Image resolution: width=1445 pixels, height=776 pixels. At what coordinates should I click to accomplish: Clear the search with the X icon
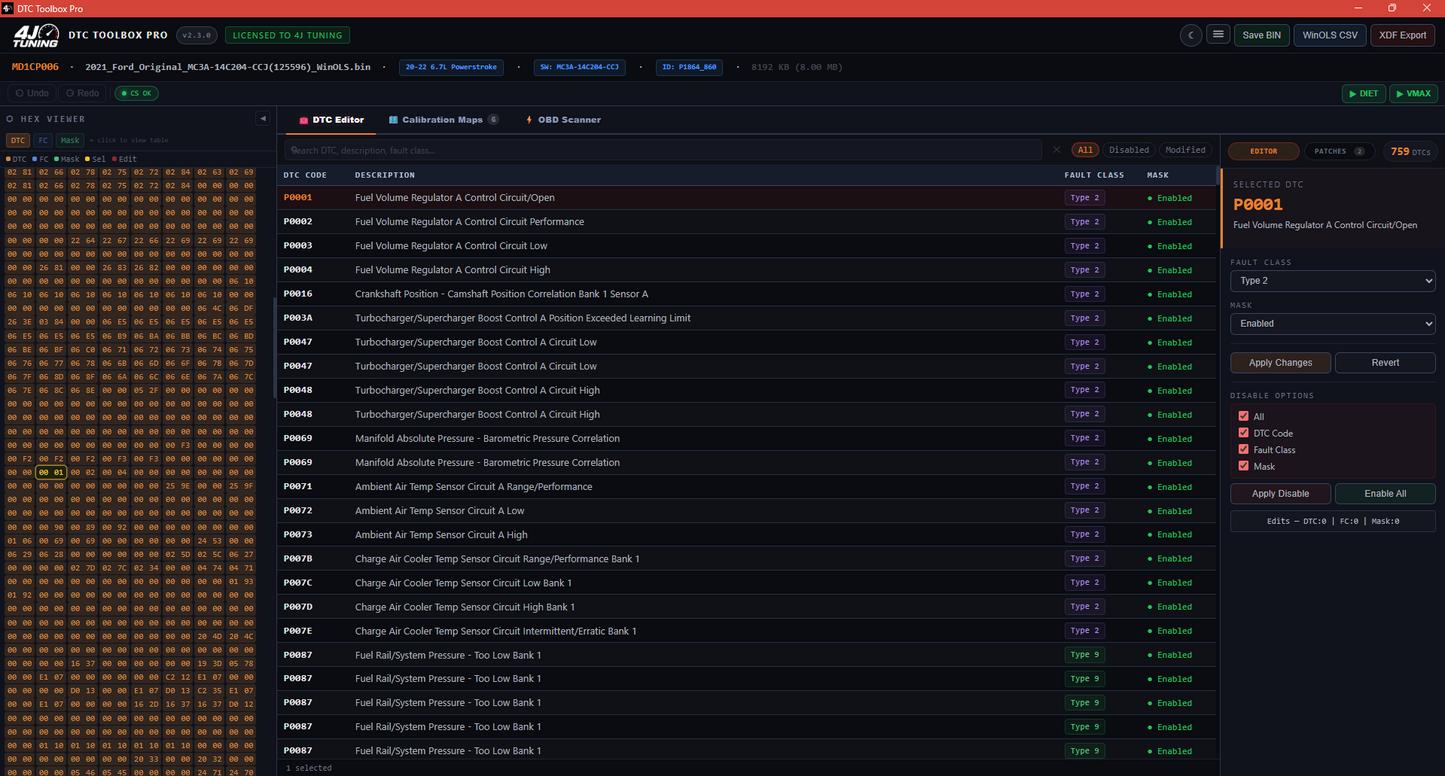[x=1056, y=150]
